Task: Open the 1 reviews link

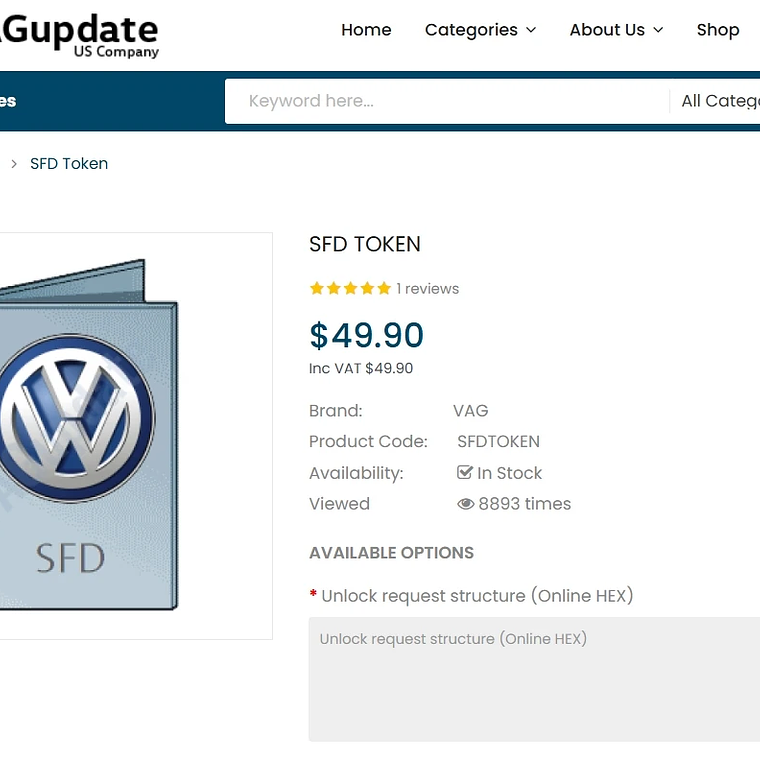Action: 427,289
